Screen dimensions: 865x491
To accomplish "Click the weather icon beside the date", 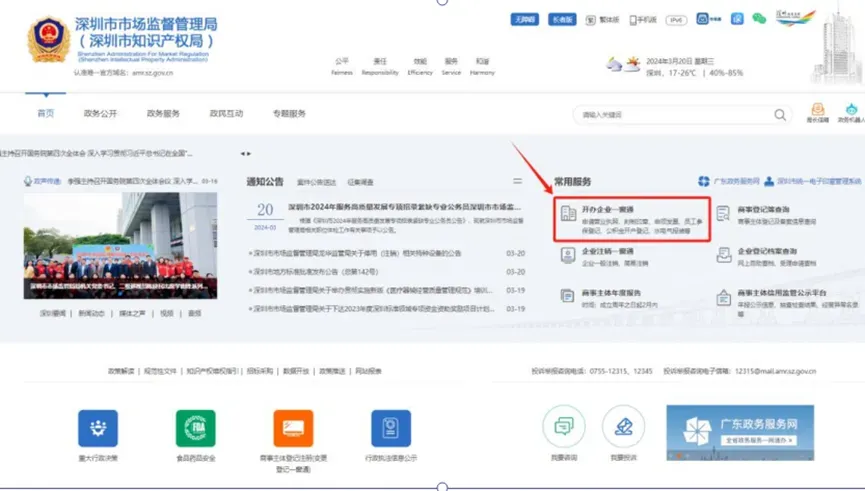I will [x=623, y=65].
